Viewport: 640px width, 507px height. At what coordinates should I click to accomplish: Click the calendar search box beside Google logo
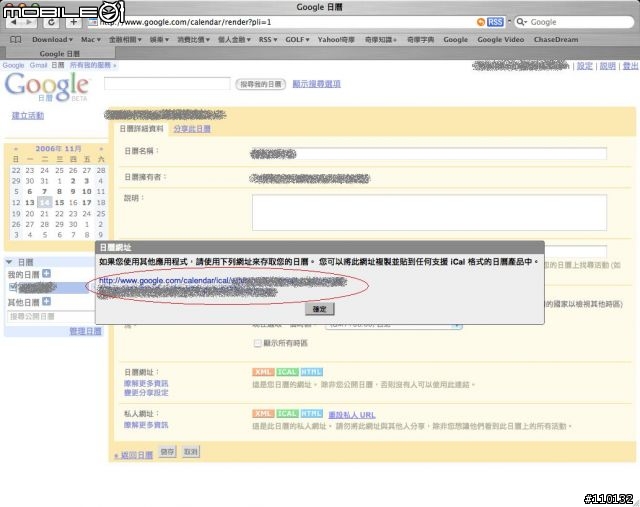coord(167,83)
